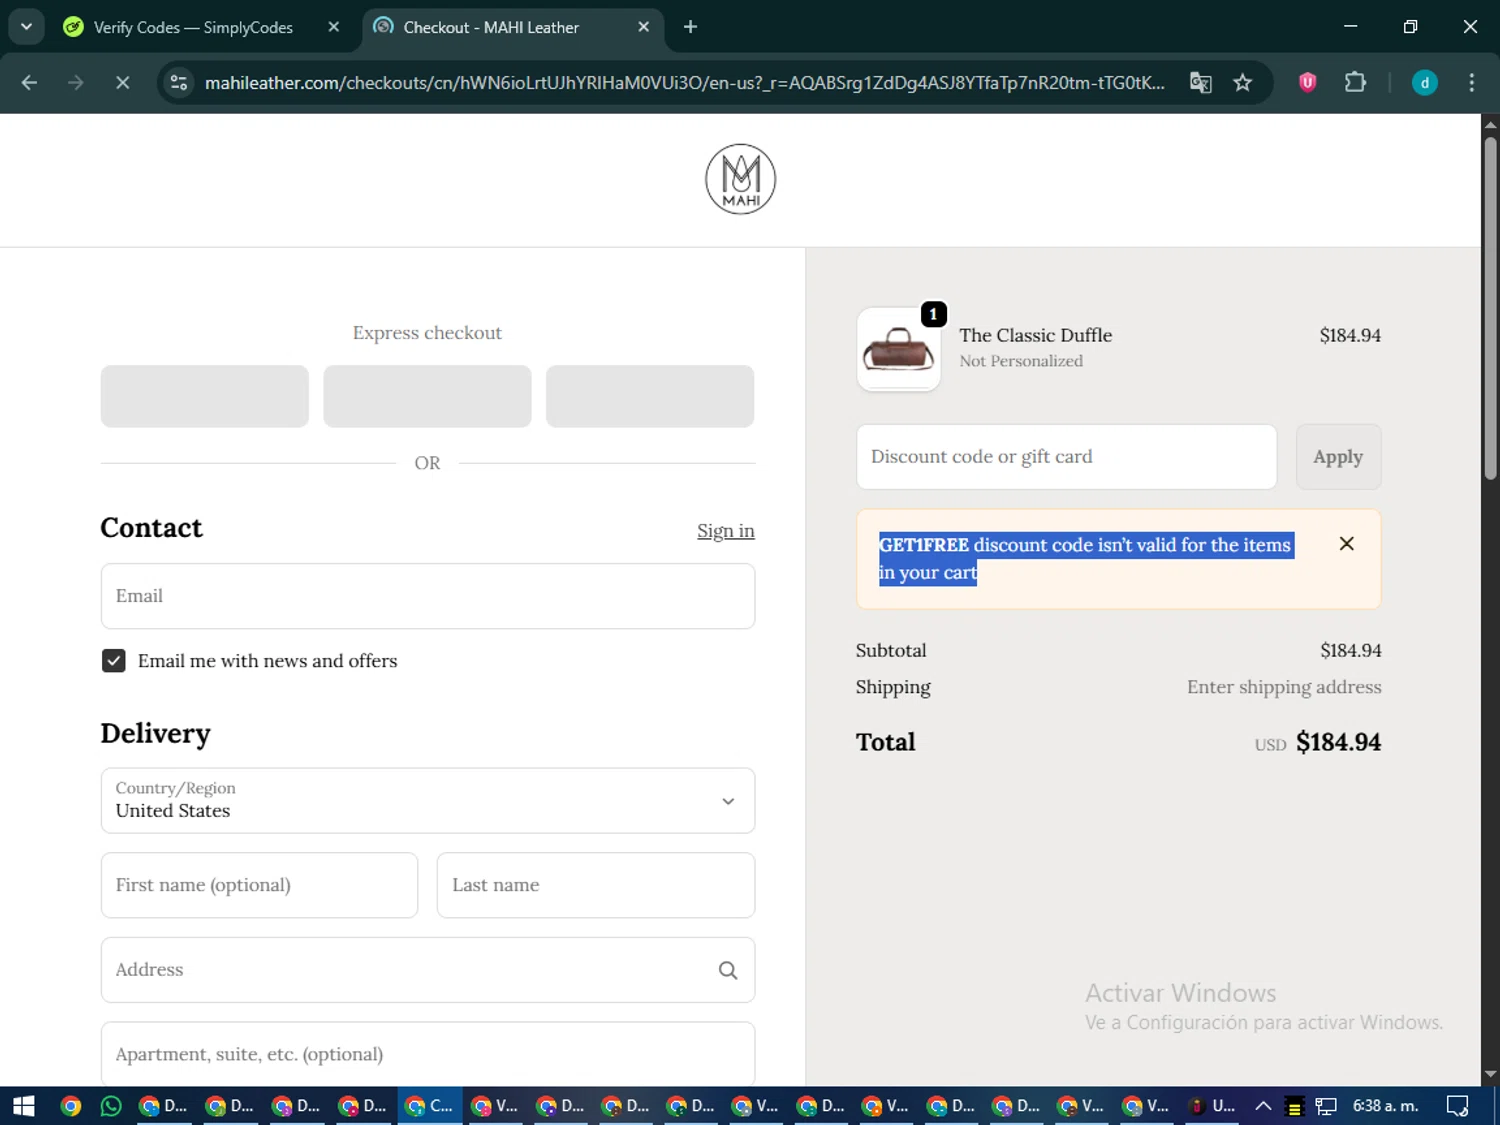1500x1125 pixels.
Task: Go back to the previous page
Action: tap(29, 83)
